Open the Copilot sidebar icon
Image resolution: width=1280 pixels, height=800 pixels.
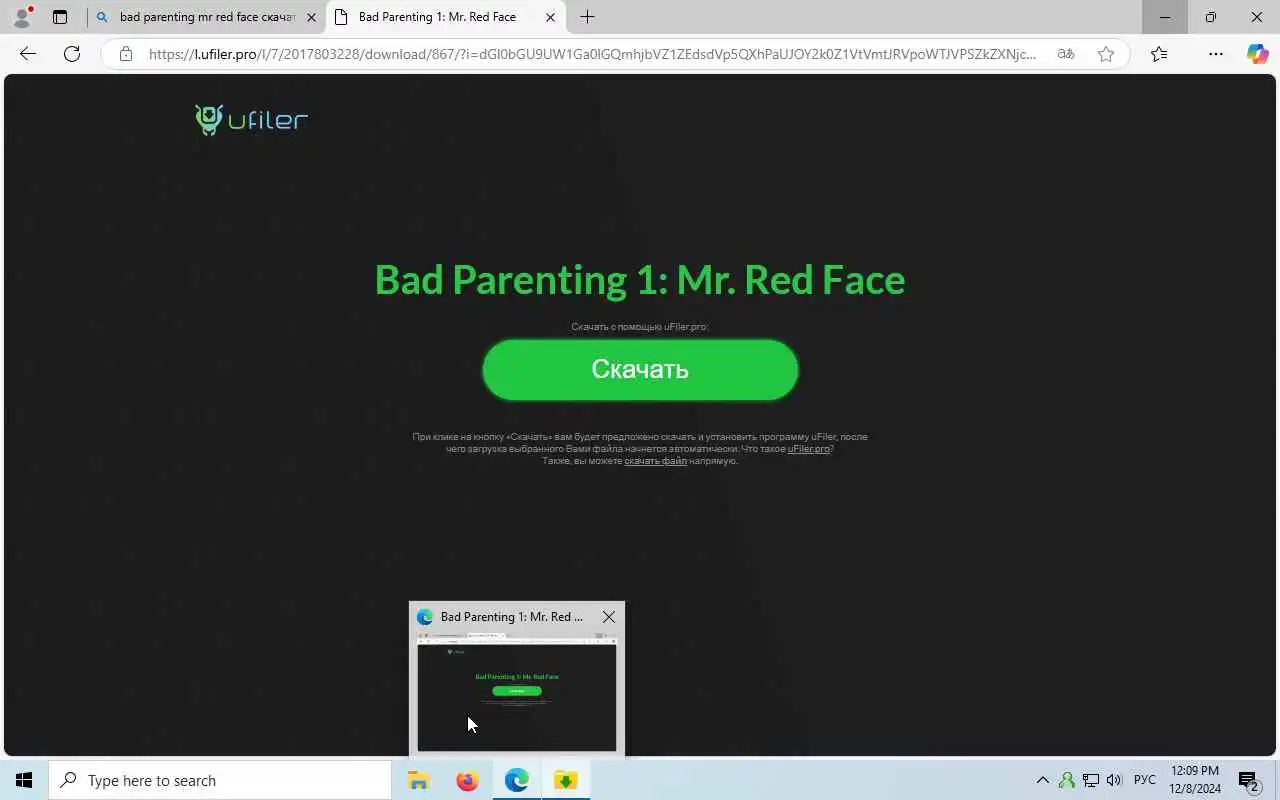click(x=1257, y=54)
